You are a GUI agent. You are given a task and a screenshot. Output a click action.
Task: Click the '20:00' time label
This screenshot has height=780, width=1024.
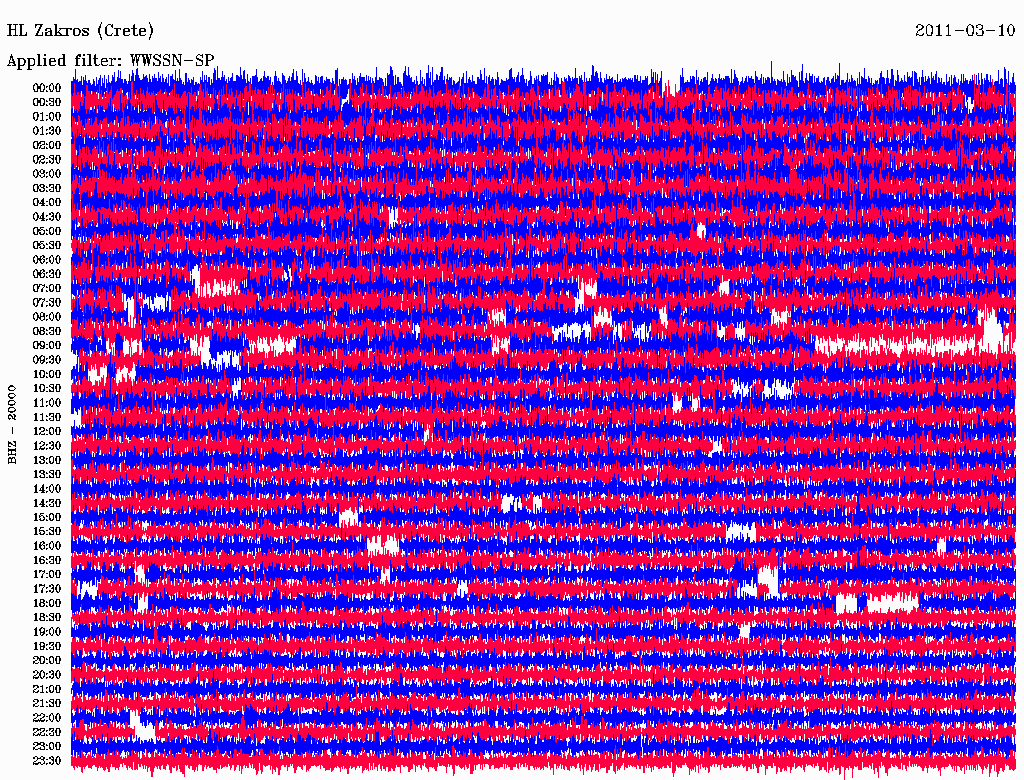(47, 660)
